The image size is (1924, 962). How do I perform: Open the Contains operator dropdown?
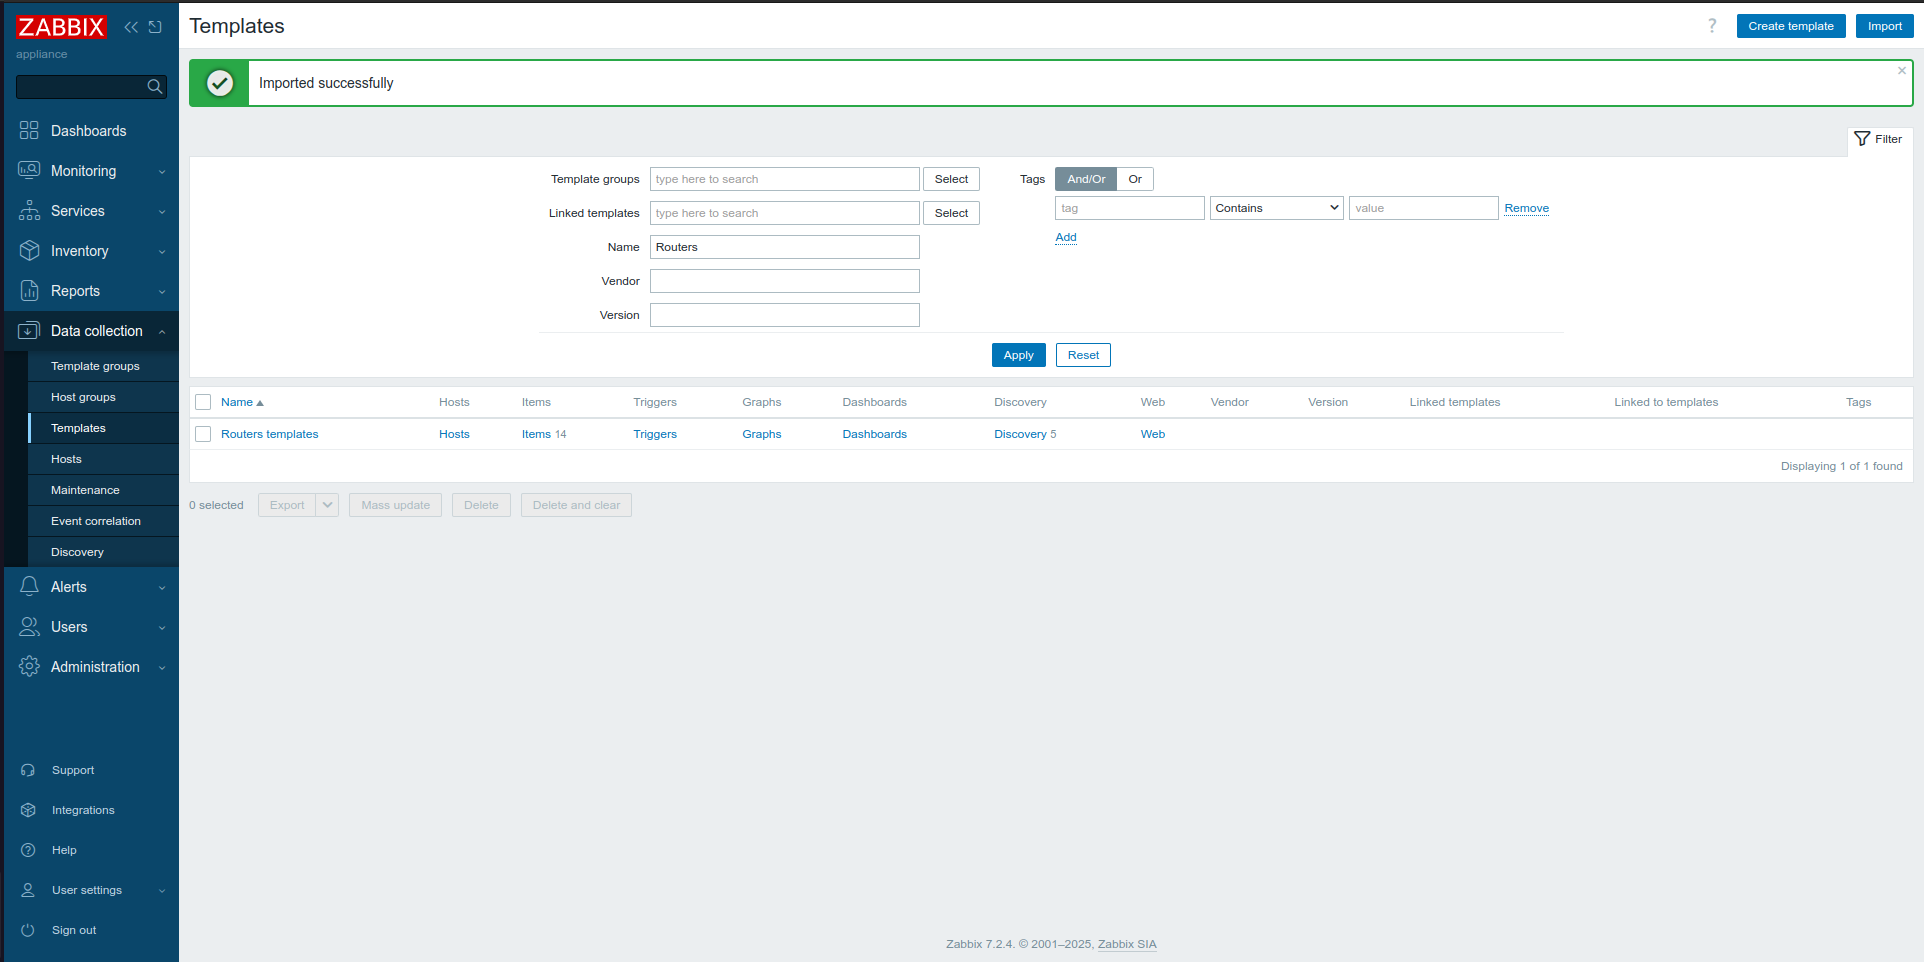1276,207
